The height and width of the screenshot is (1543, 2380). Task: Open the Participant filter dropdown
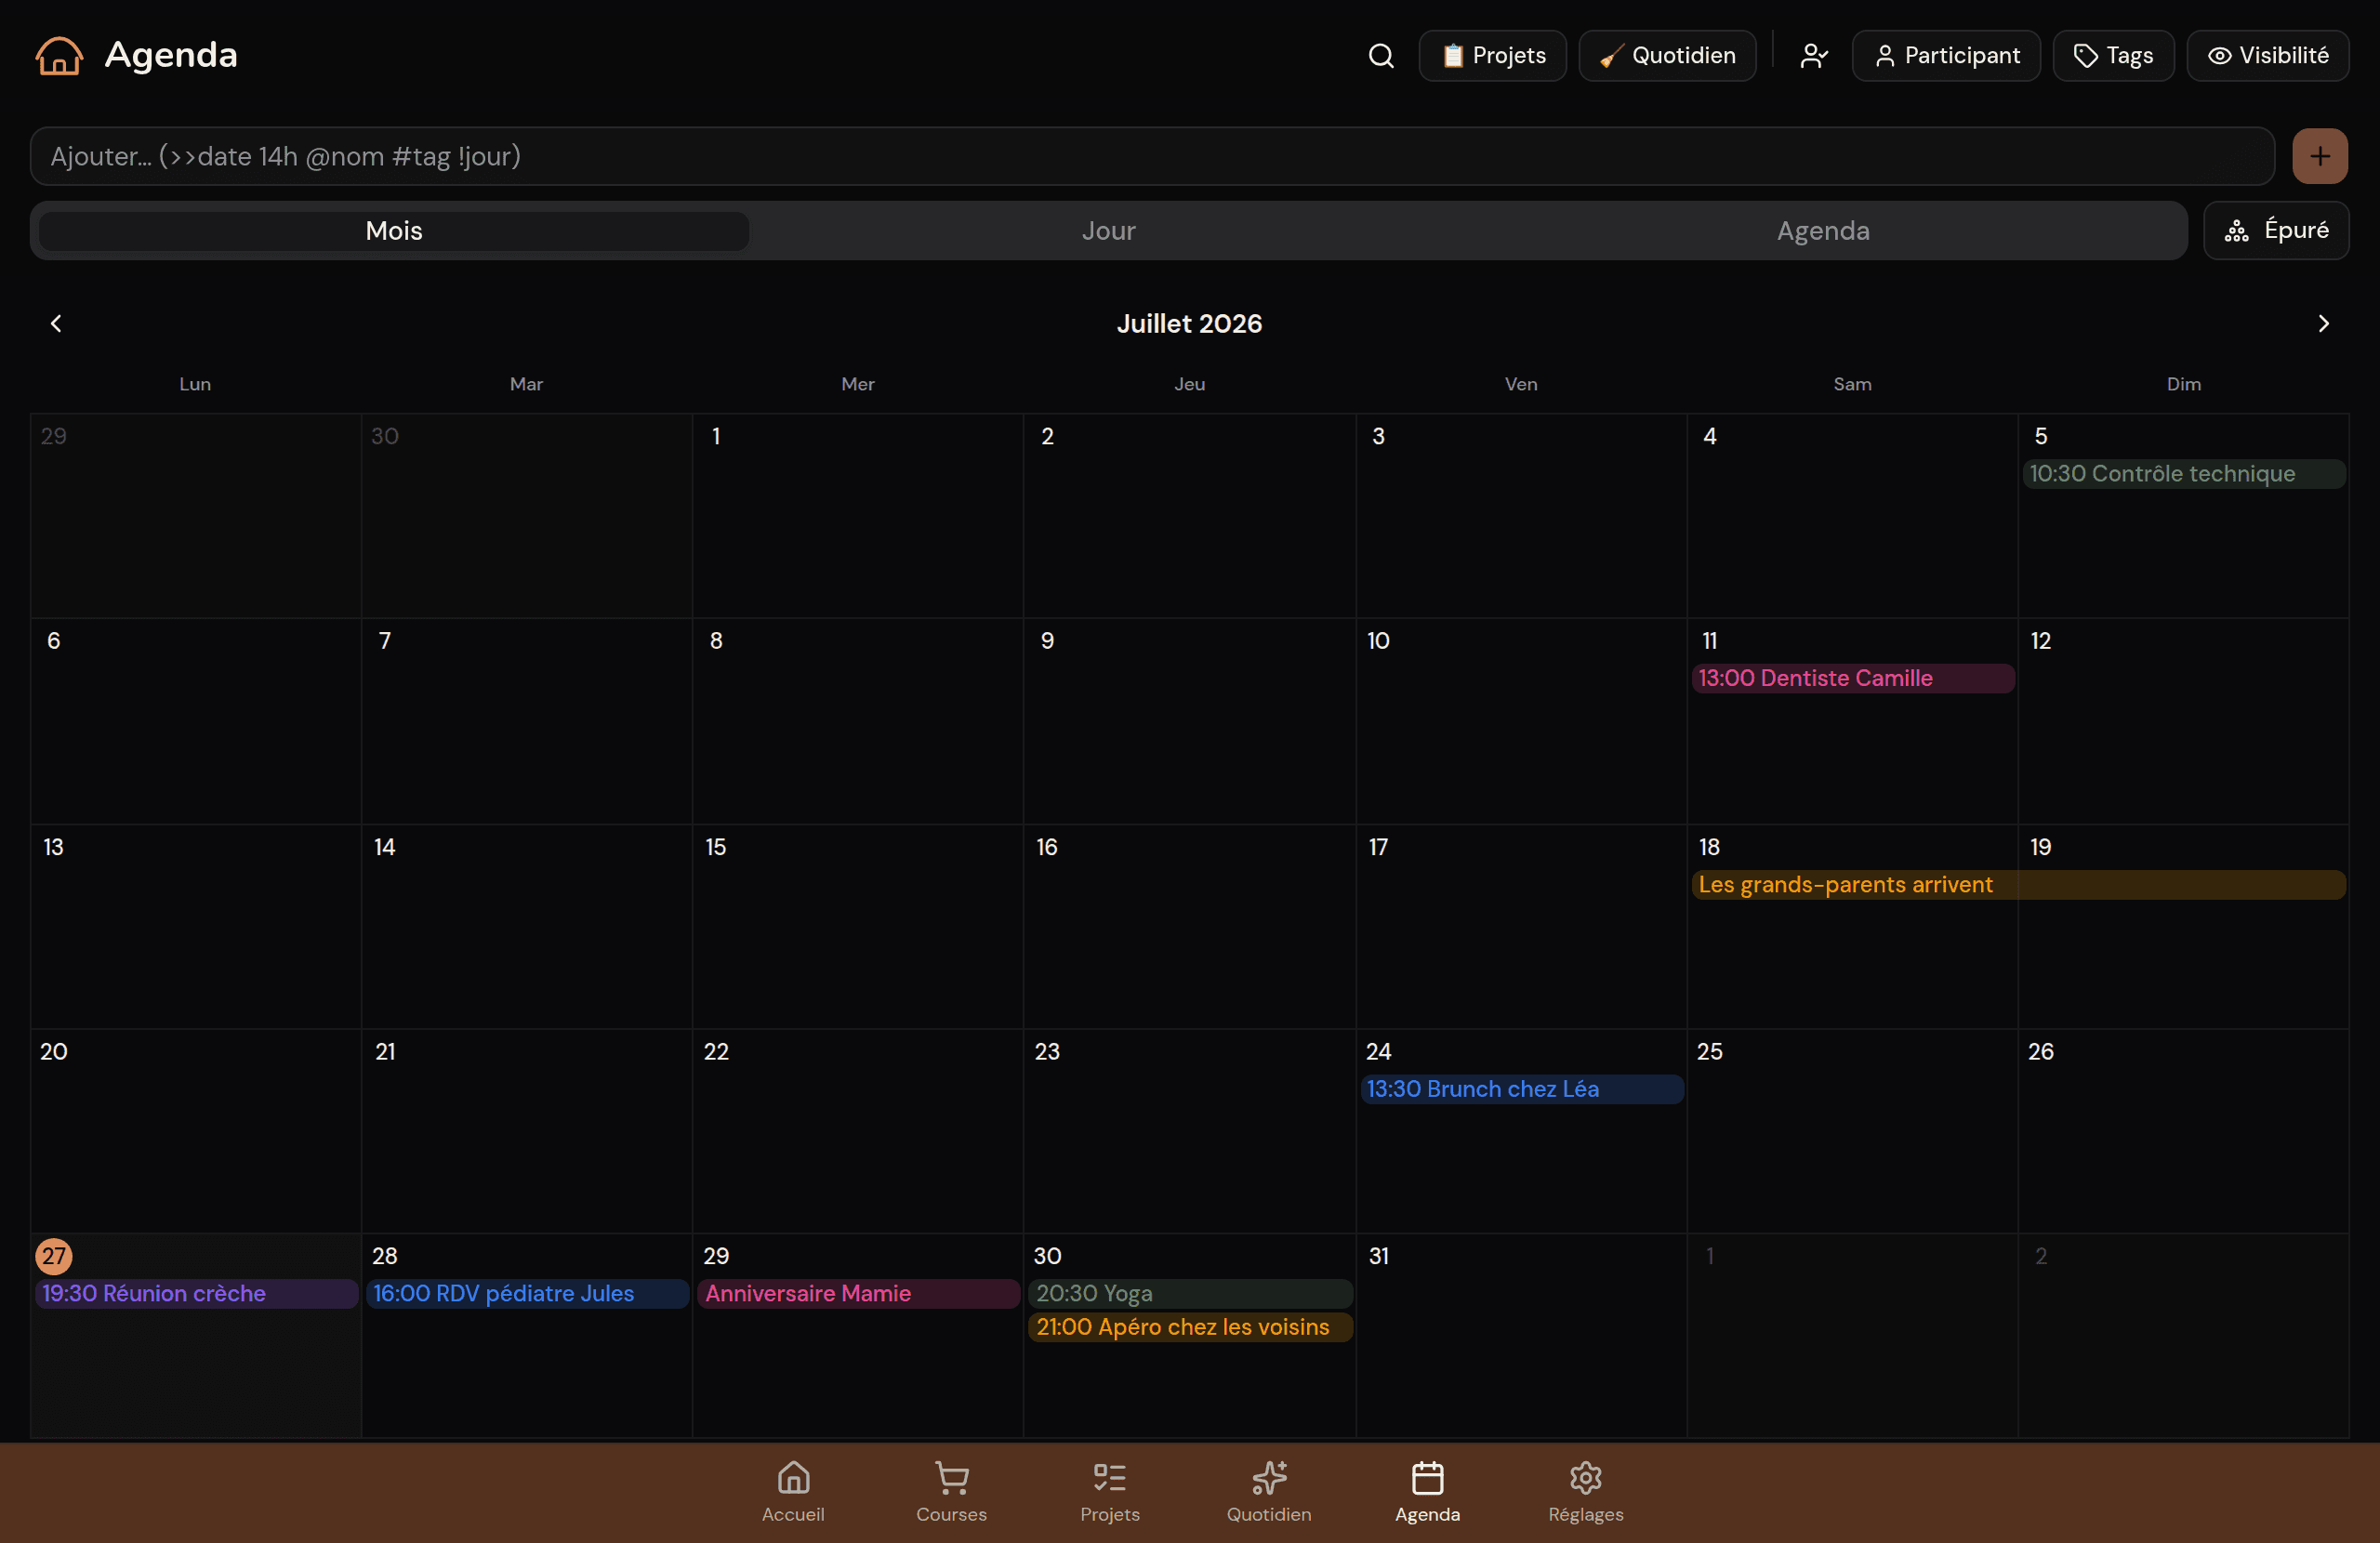coord(1946,56)
